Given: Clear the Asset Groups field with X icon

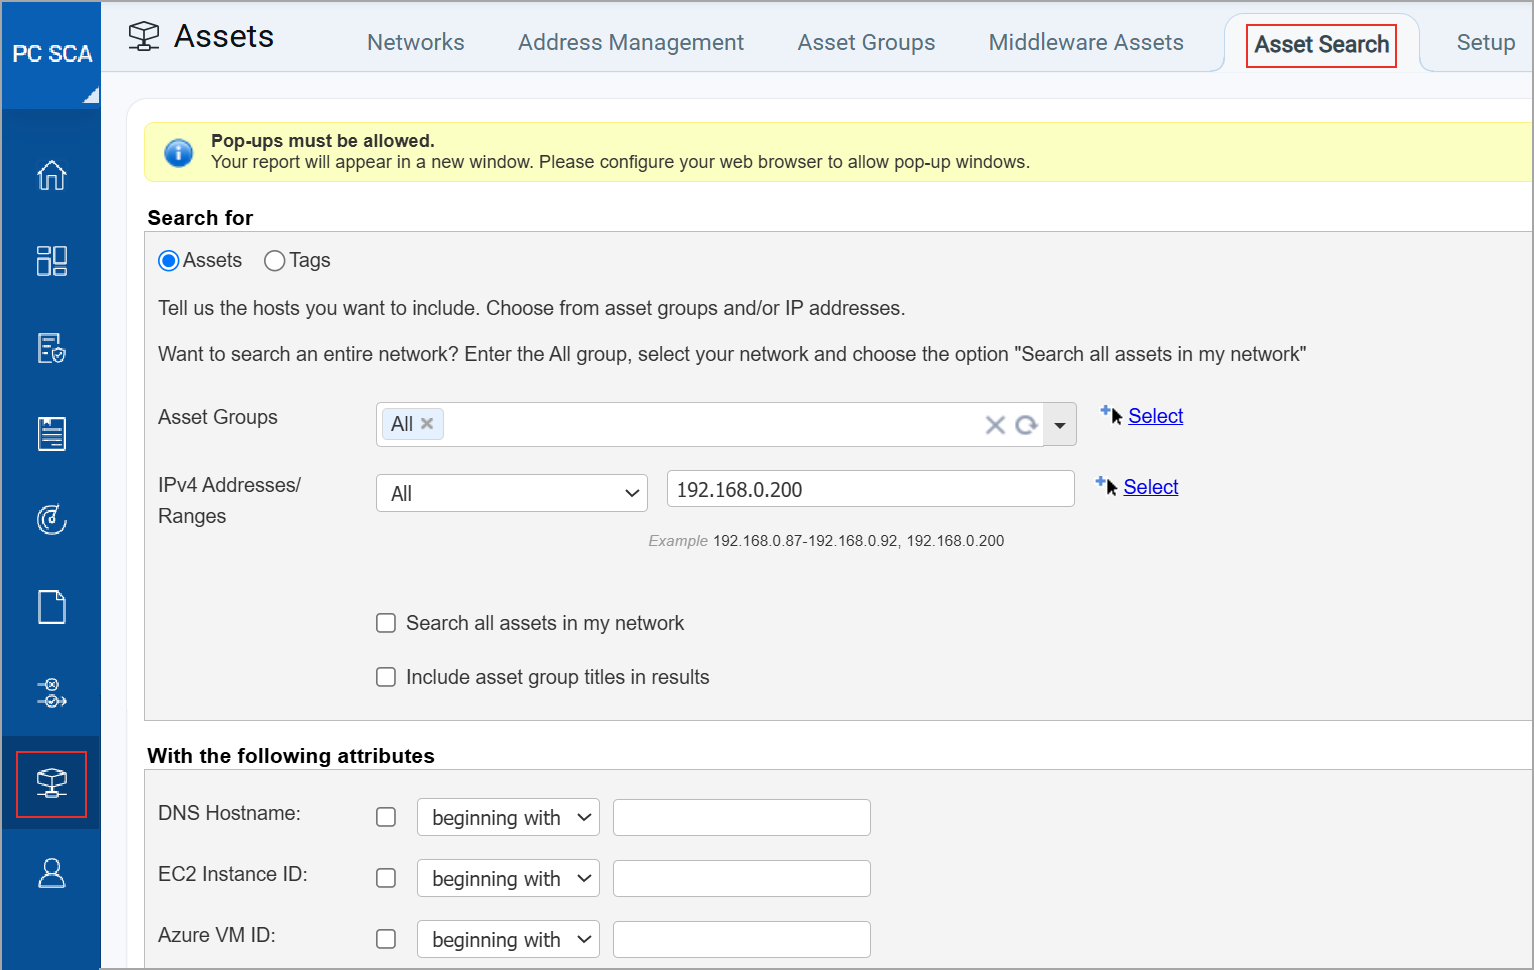Looking at the screenshot, I should [994, 425].
